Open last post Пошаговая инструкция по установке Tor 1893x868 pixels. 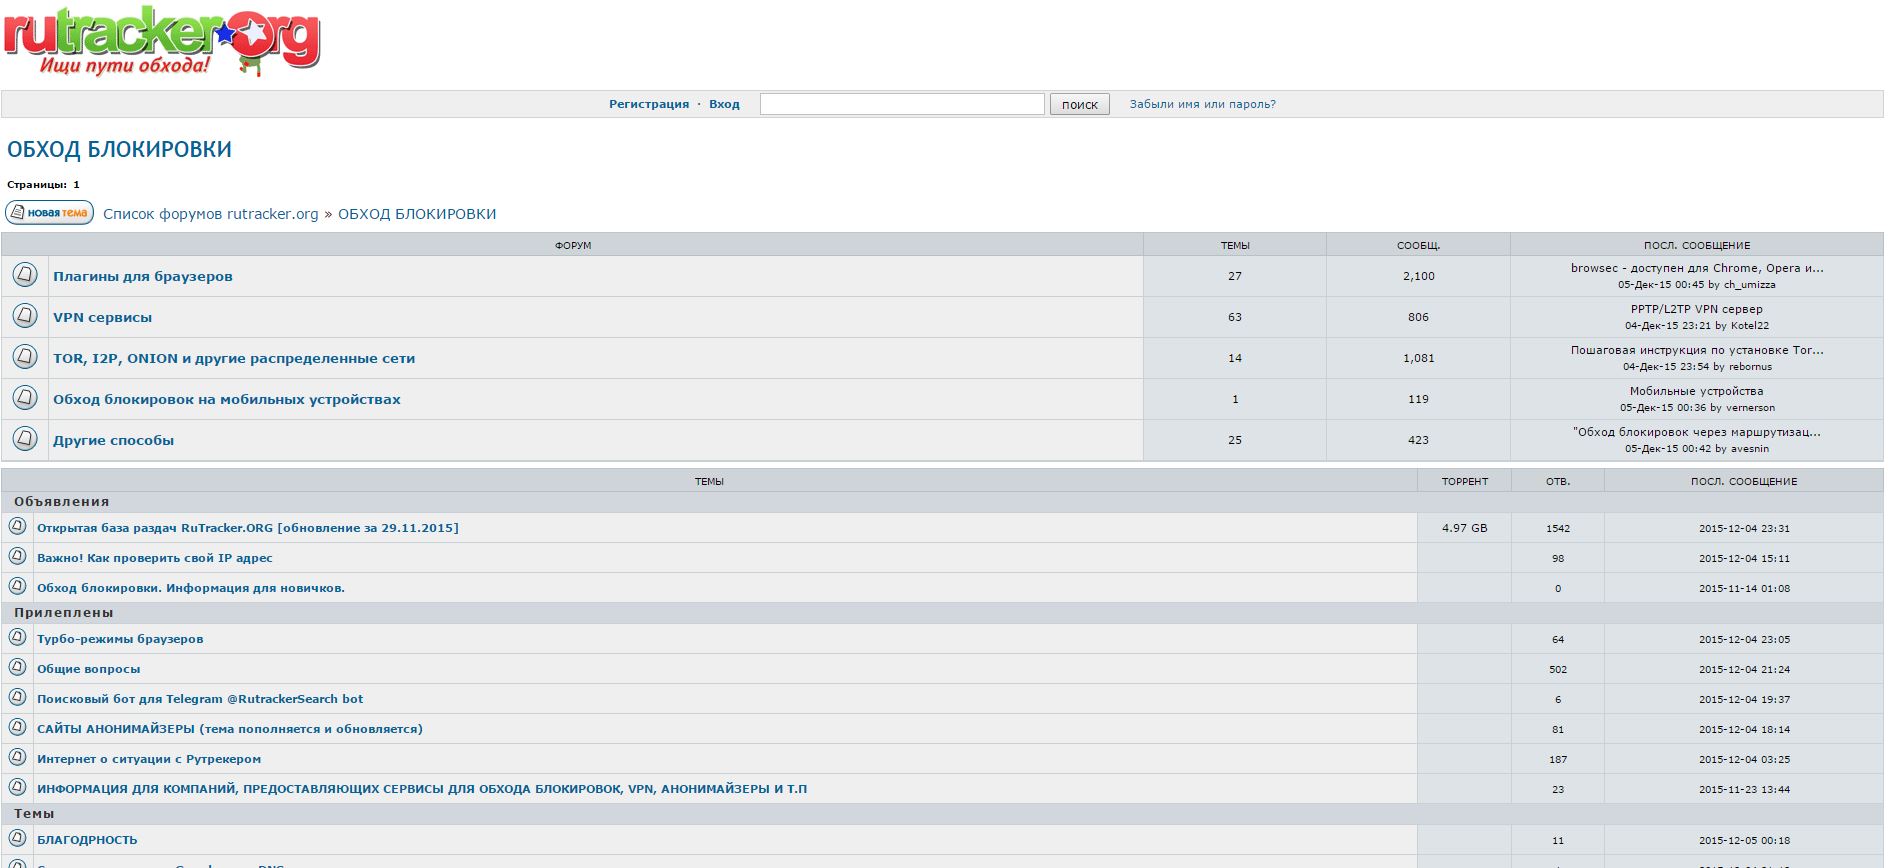[x=1697, y=350]
